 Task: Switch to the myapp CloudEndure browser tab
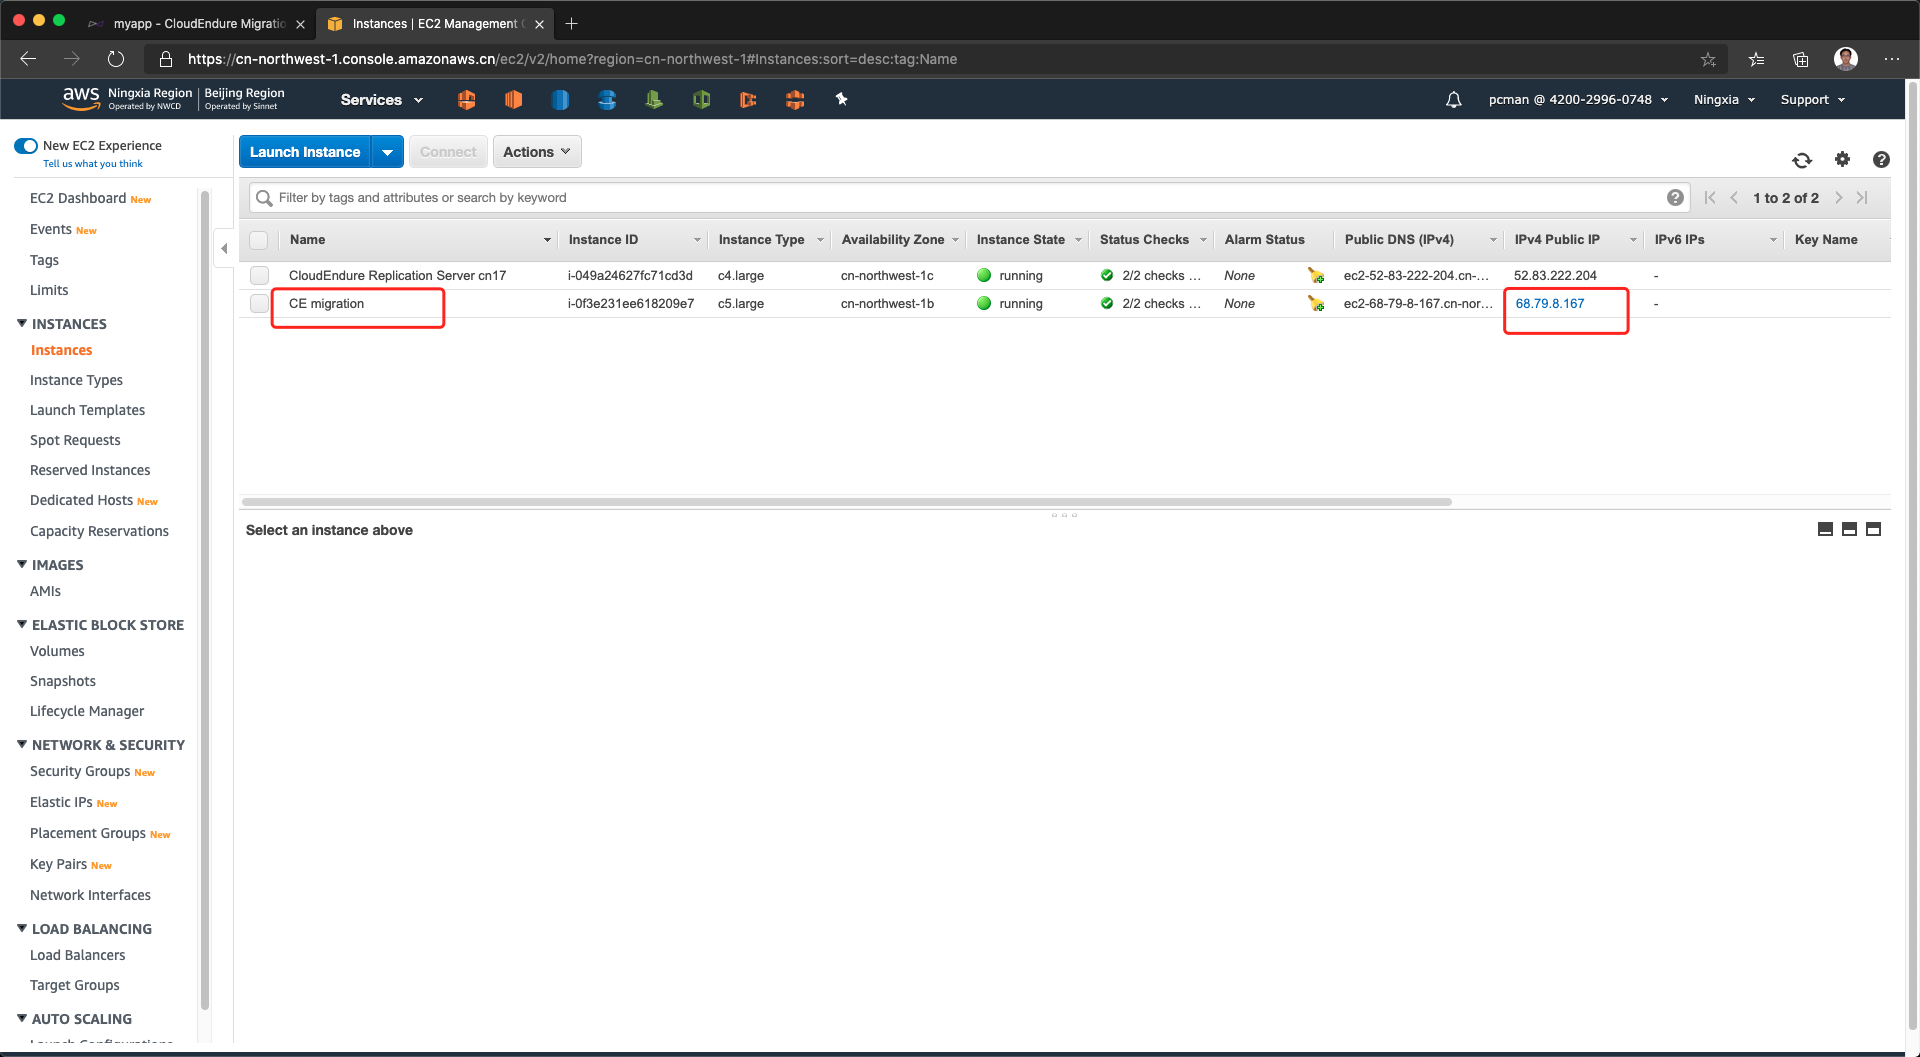coord(198,24)
